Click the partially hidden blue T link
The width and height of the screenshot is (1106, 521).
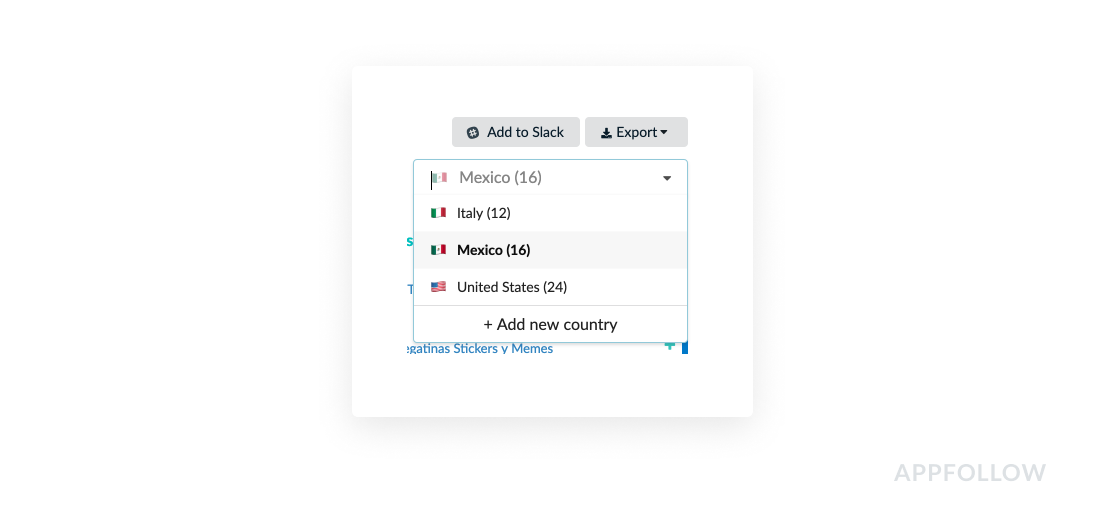(411, 289)
